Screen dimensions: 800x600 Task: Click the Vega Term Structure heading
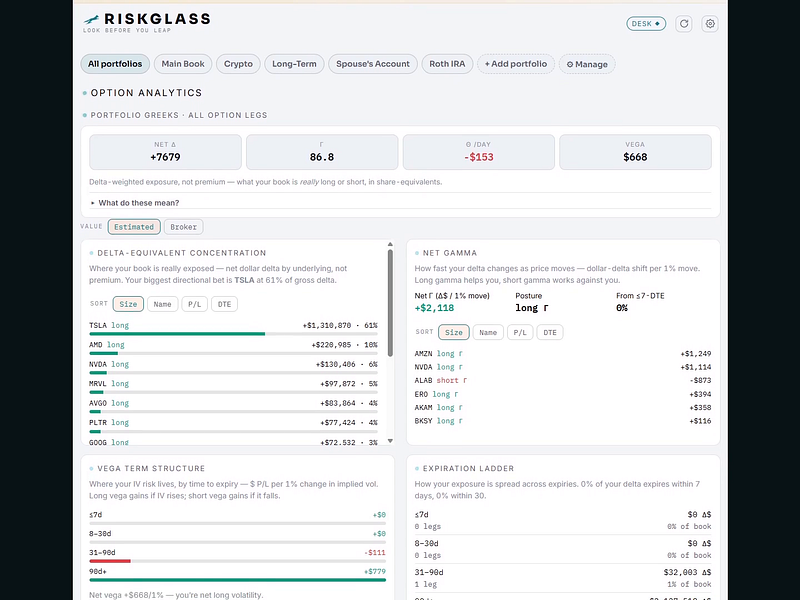(151, 468)
